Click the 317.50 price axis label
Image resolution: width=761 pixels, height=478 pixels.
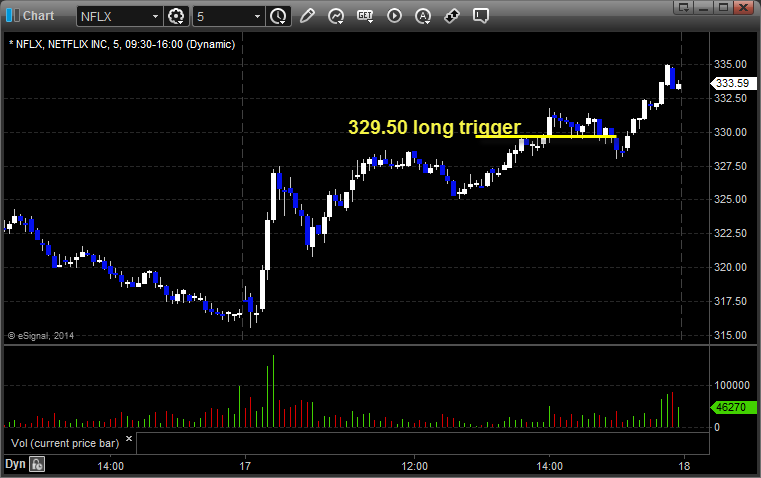[x=730, y=301]
